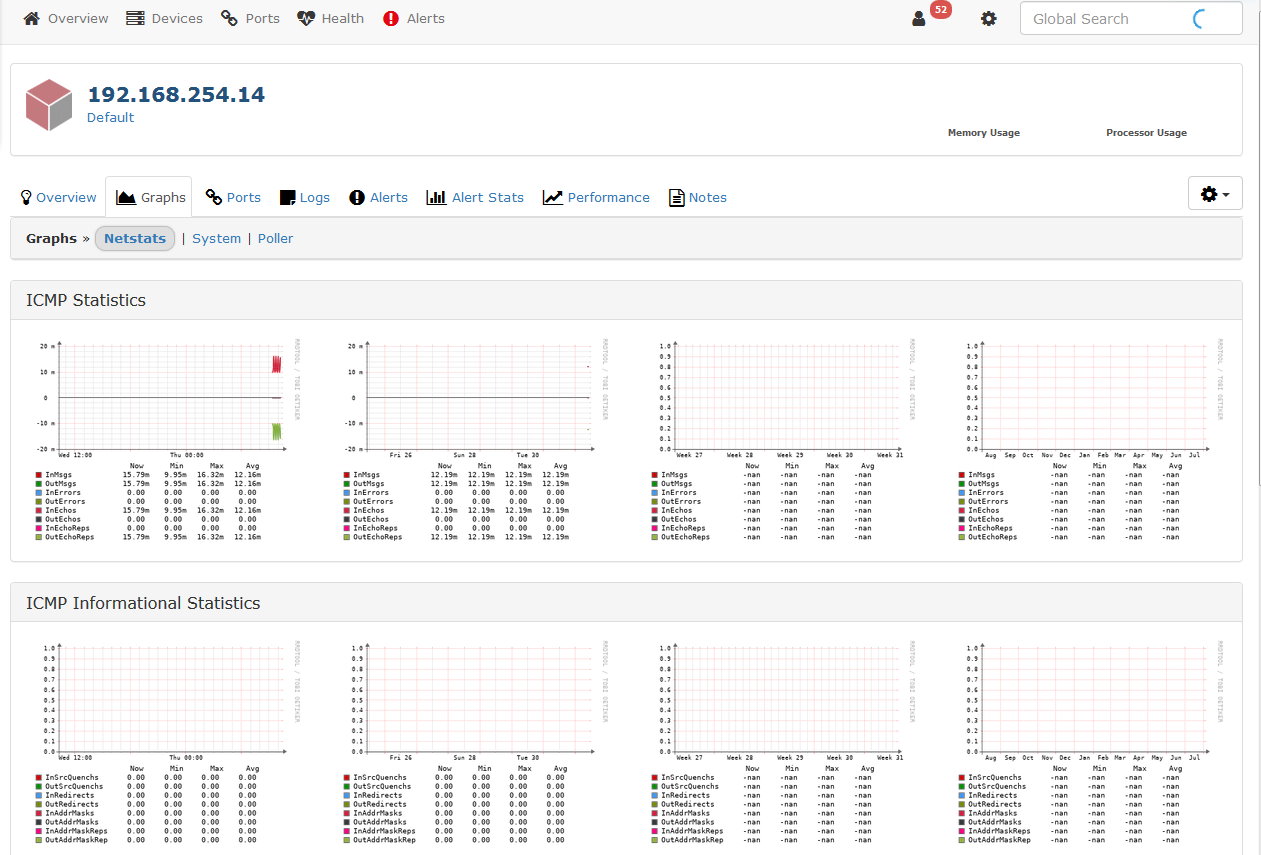The image size is (1261, 855).
Task: Open the global settings gear icon
Action: [x=988, y=19]
